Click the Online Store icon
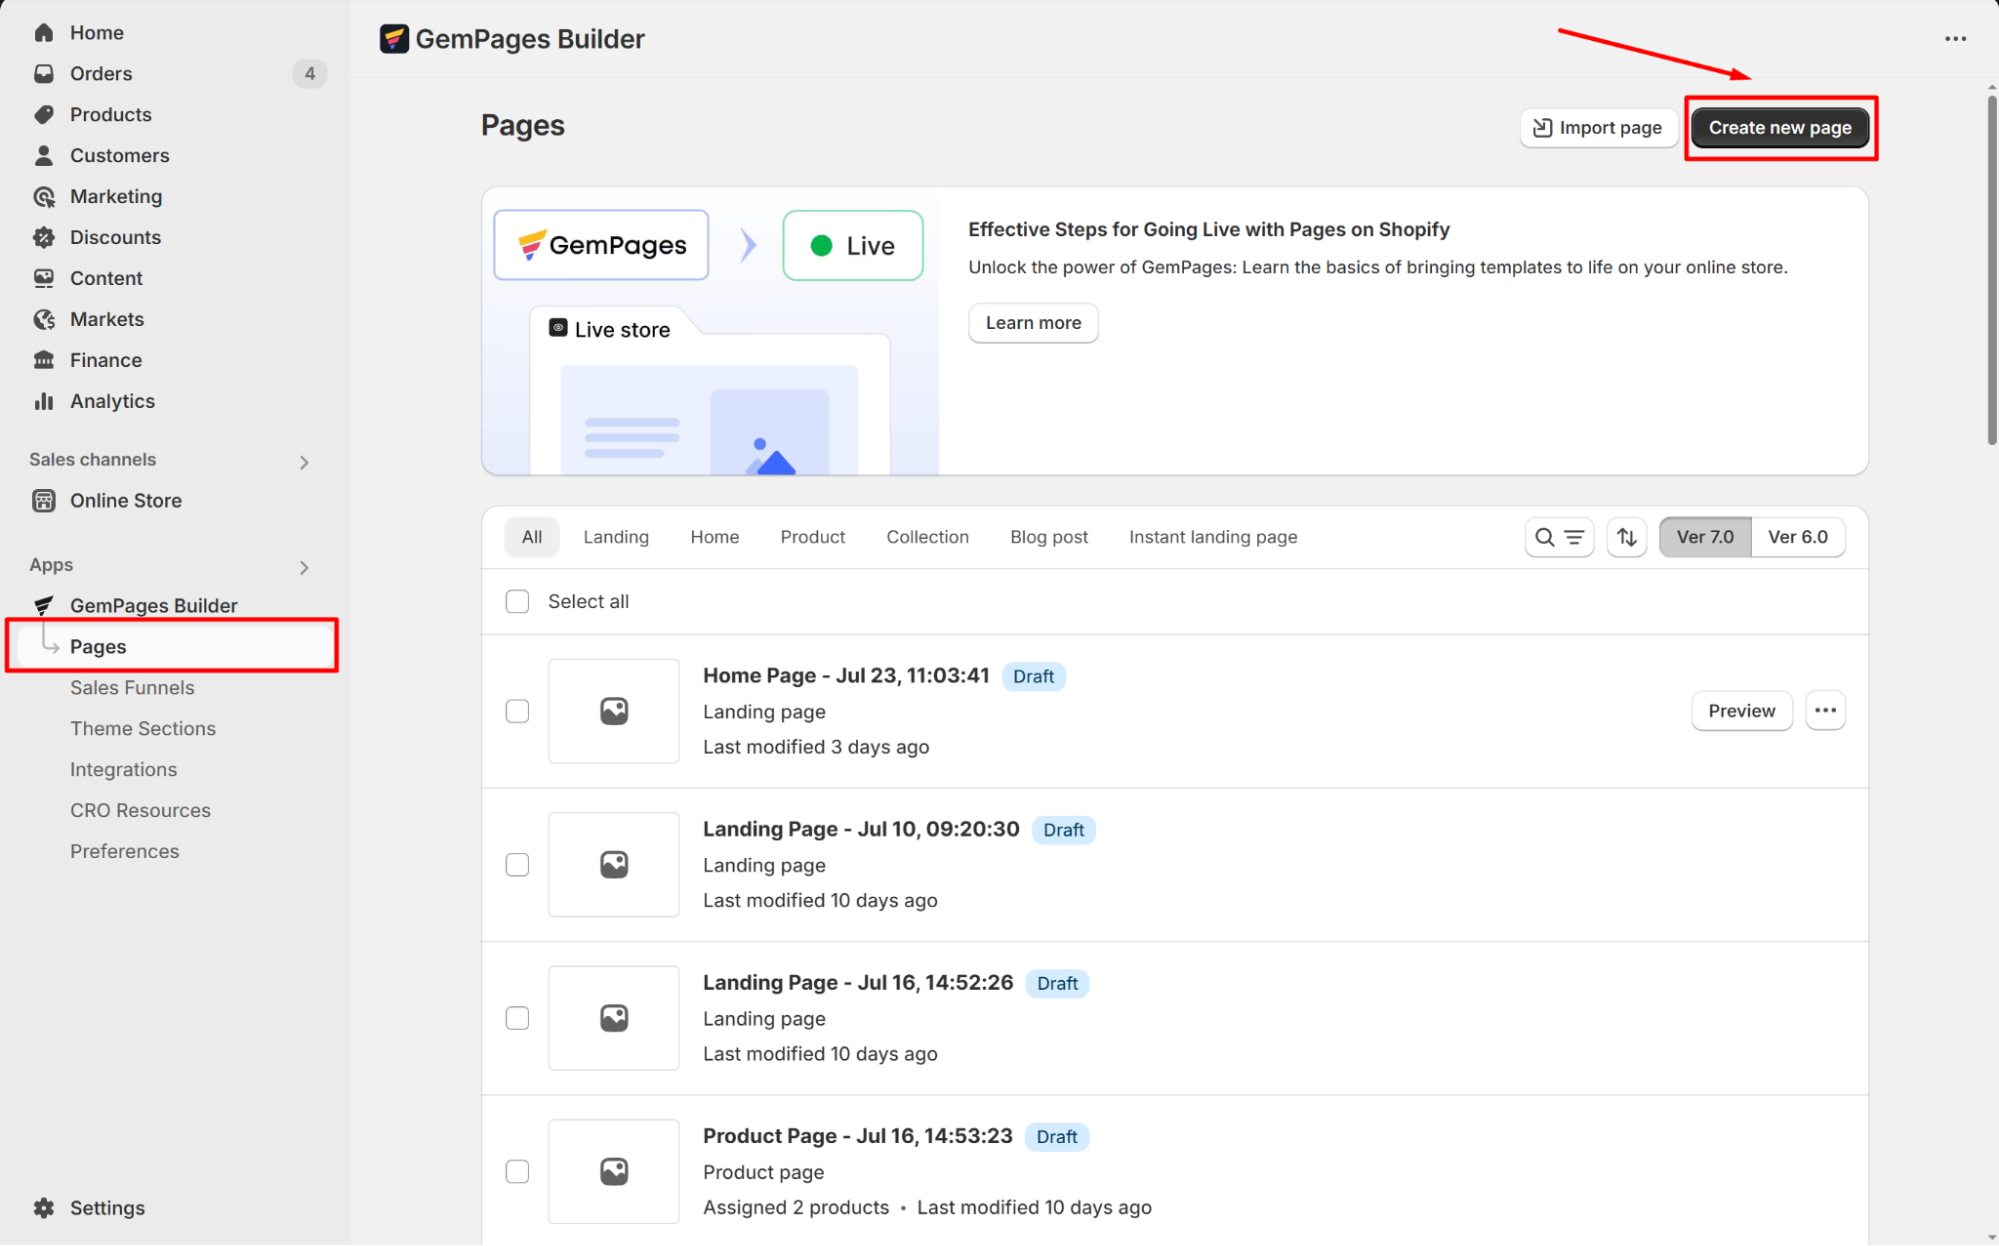Screen dimensions: 1999x1246 [44, 500]
